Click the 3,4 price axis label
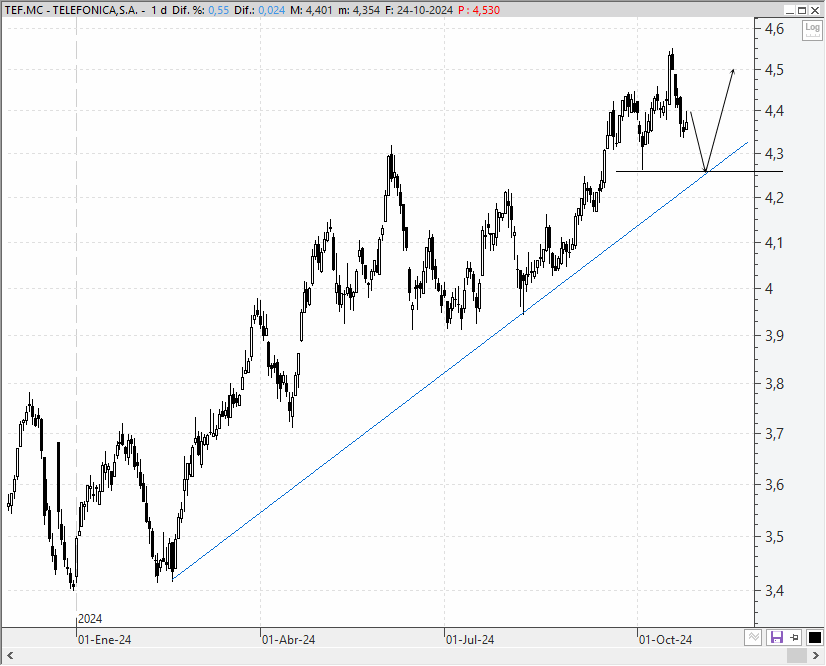Image resolution: width=826 pixels, height=666 pixels. point(774,591)
